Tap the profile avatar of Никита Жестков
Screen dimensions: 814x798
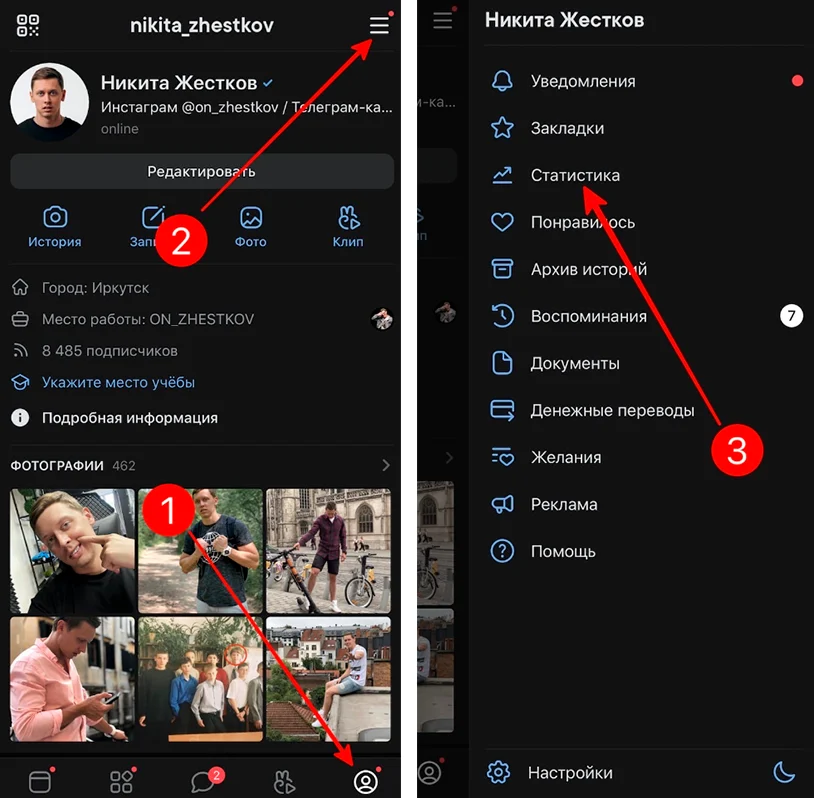49,102
